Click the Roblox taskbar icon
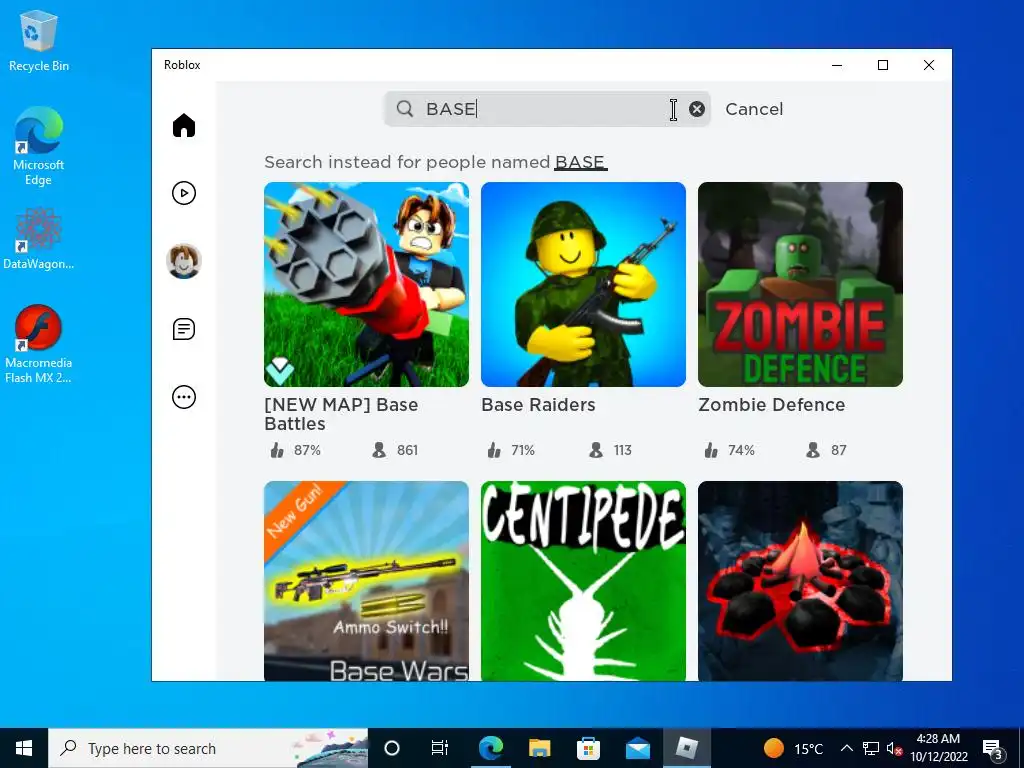The height and width of the screenshot is (768, 1024). (x=686, y=748)
